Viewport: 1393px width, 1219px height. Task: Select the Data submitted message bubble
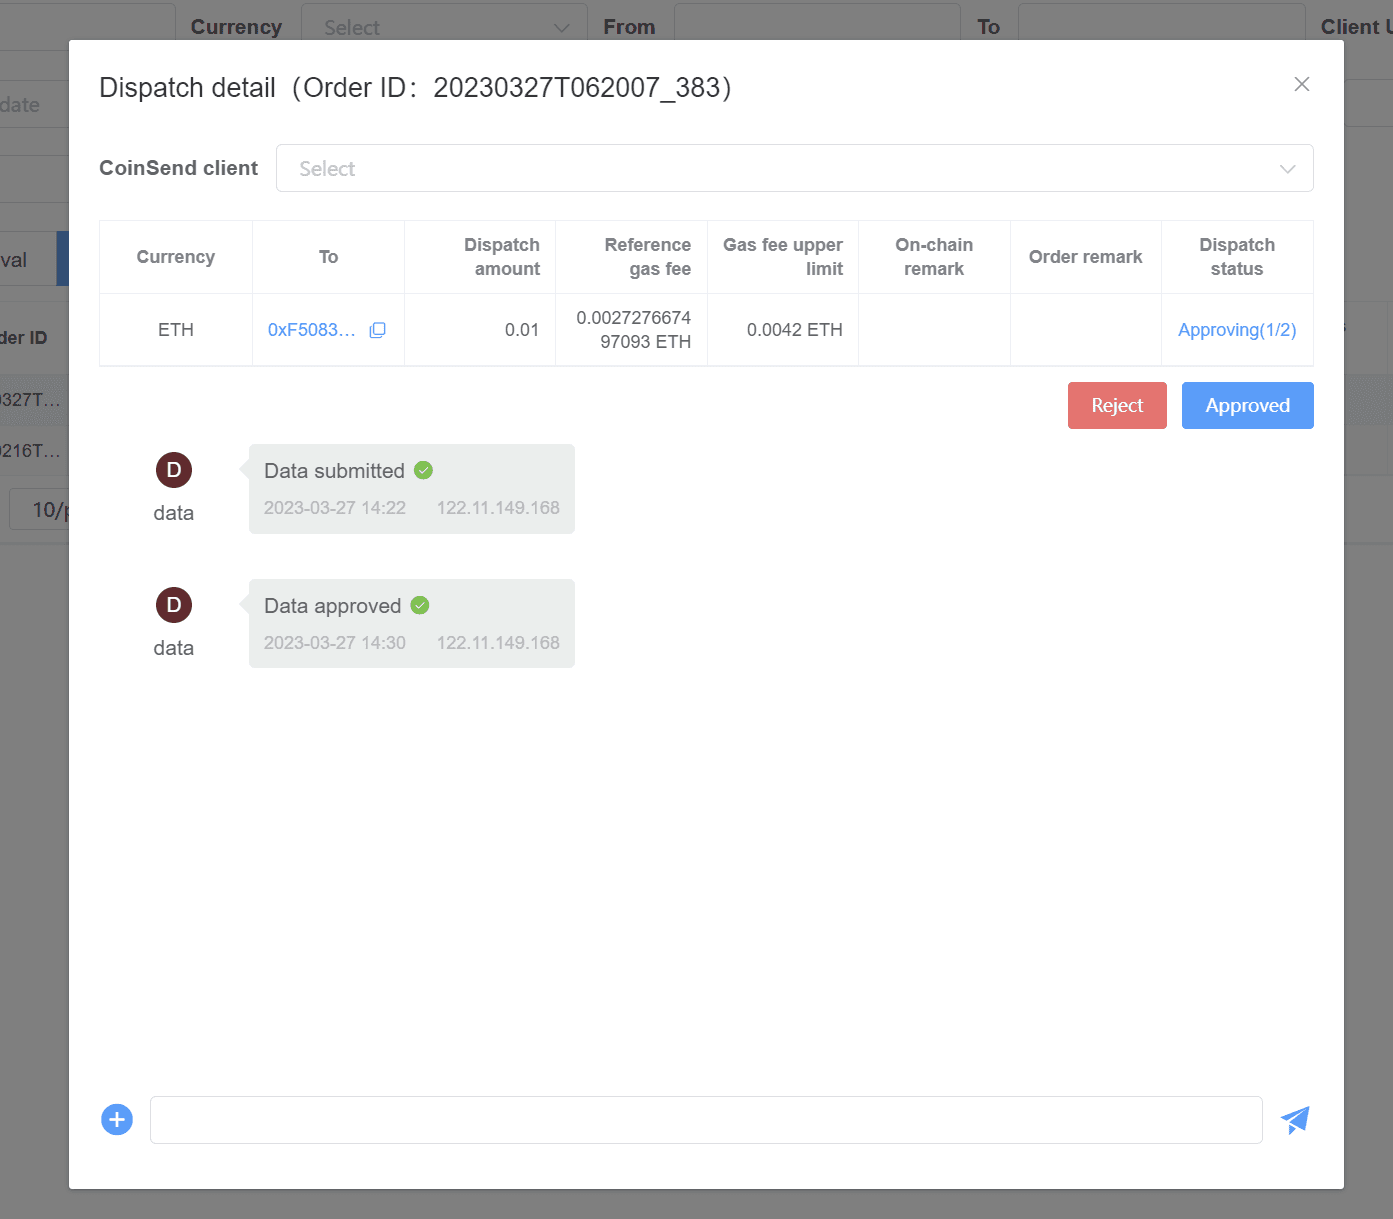[x=411, y=489]
